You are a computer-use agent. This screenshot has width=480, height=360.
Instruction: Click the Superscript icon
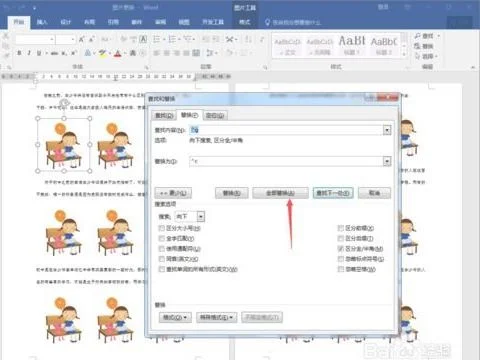[74, 53]
